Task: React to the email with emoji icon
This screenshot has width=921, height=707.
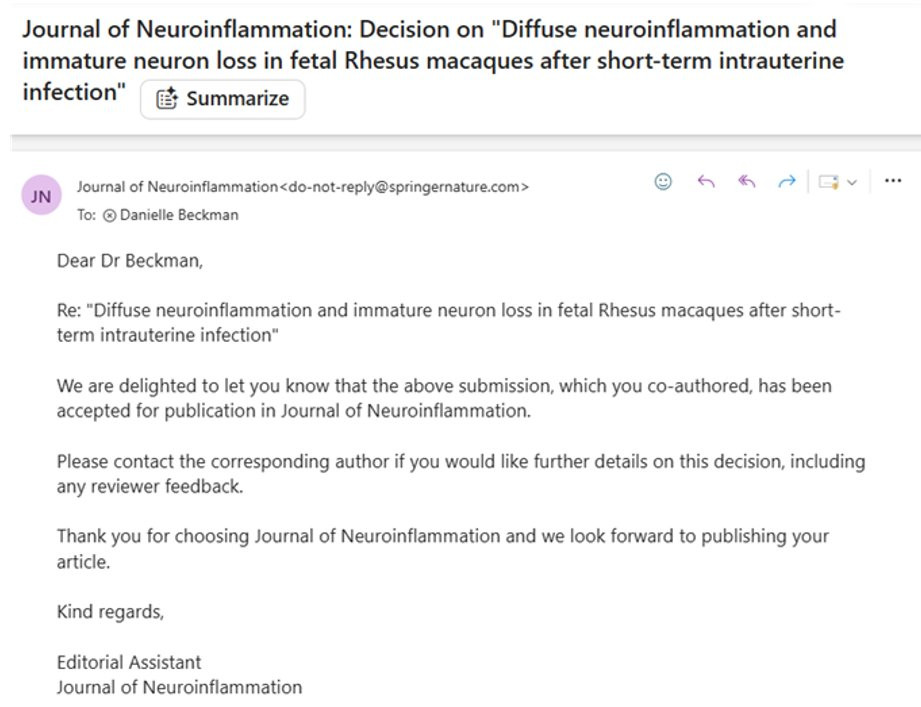Action: [663, 182]
